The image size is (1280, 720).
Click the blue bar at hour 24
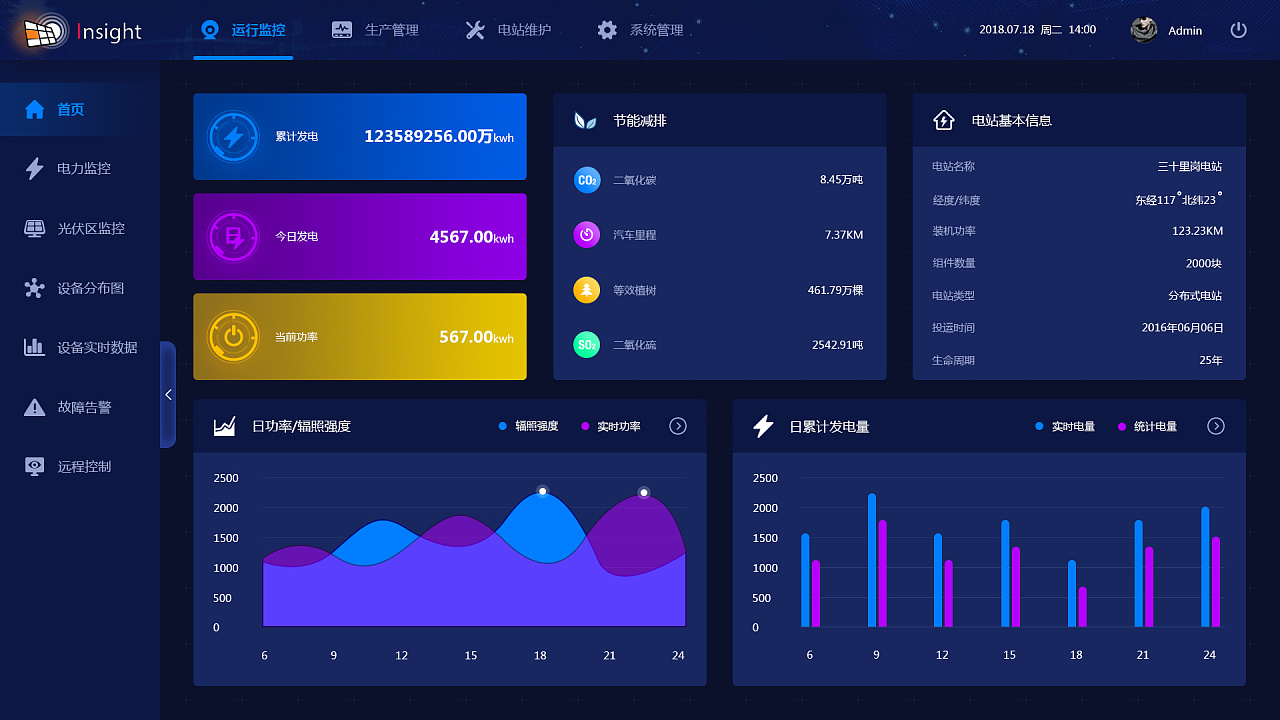[1205, 567]
